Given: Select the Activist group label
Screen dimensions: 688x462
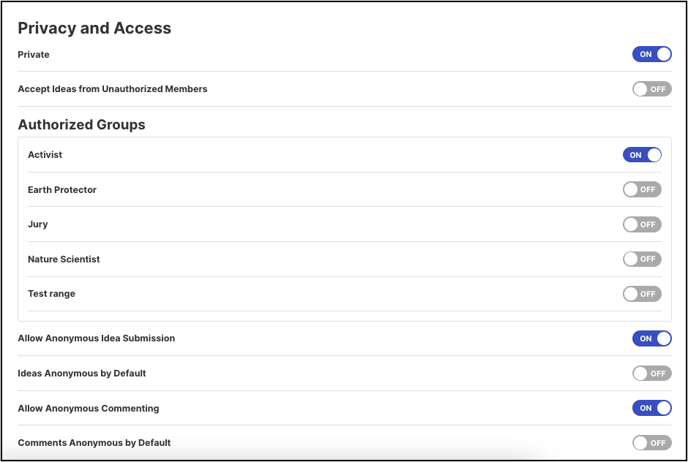Looking at the screenshot, I should [45, 154].
